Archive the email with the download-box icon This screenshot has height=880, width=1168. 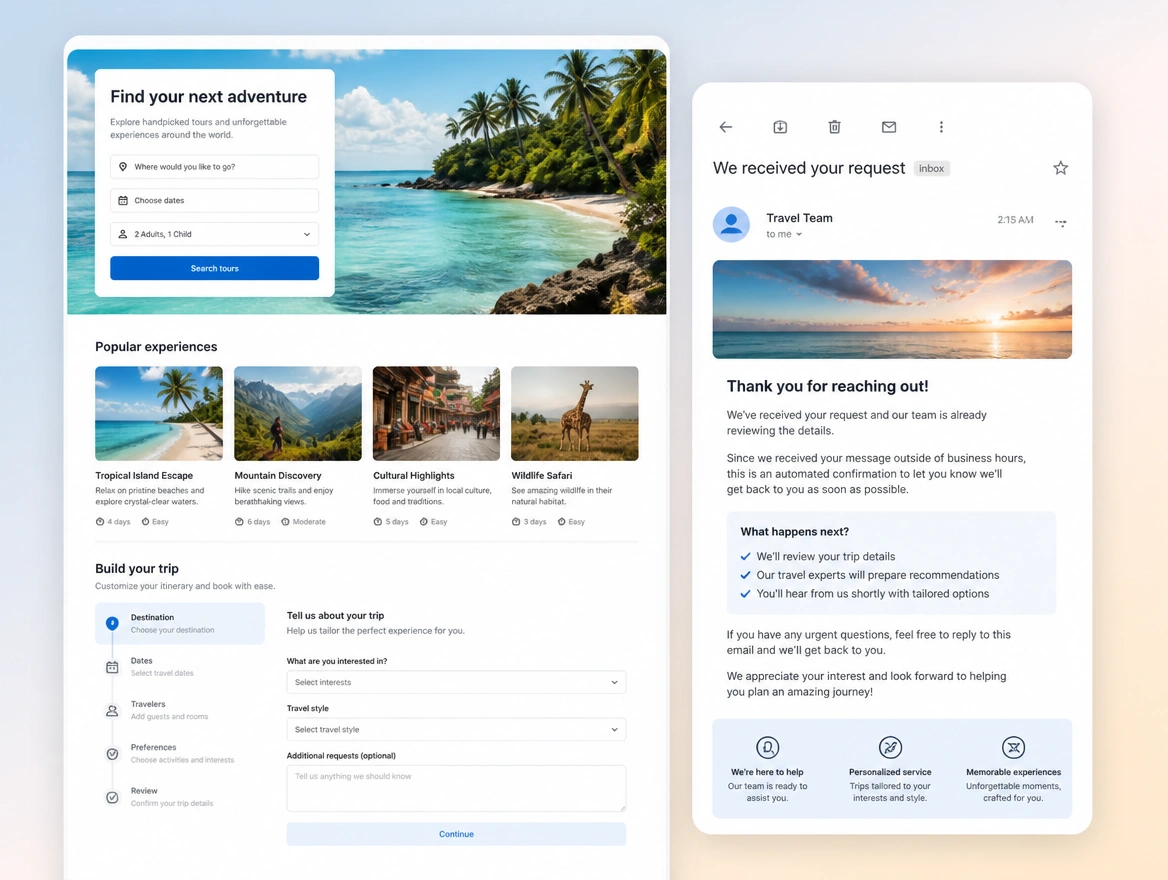click(x=780, y=127)
